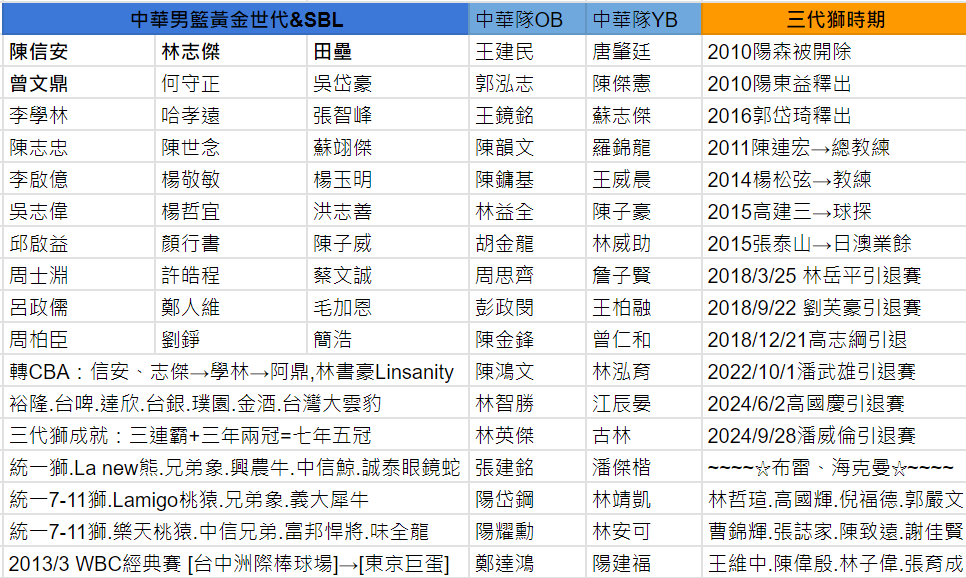Select the cell 李啟億

click(x=79, y=179)
